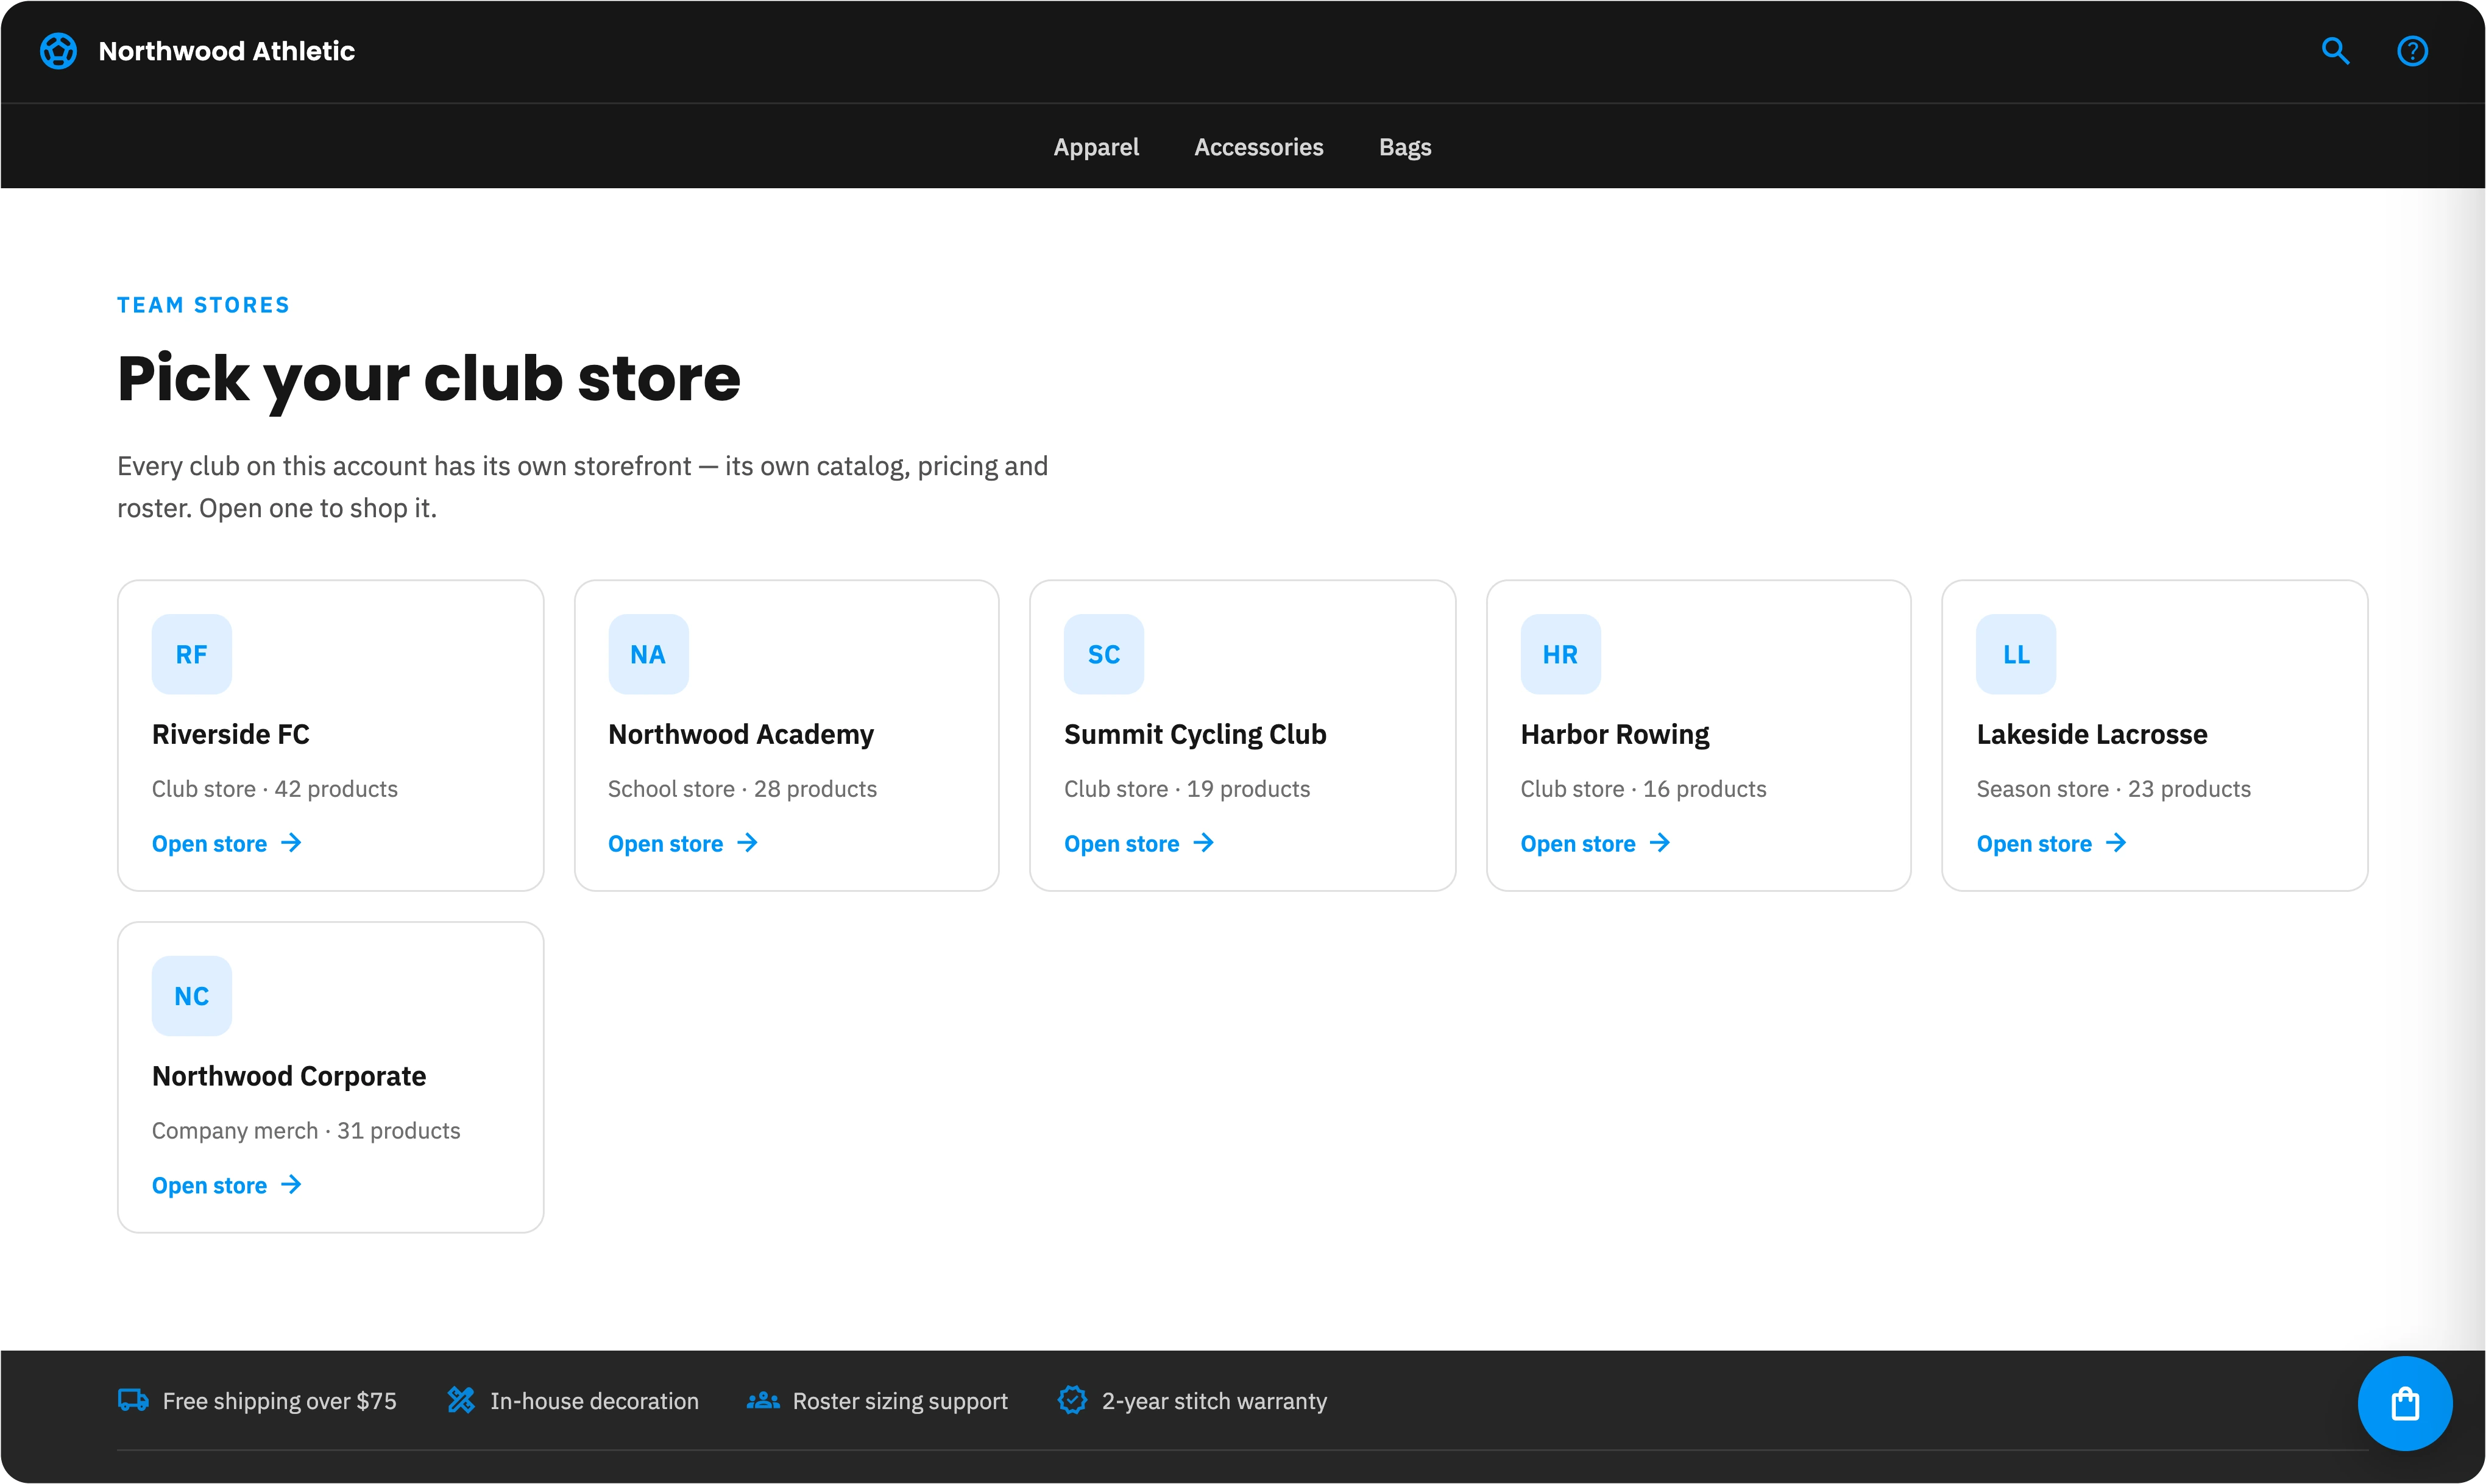Click 'School store · 28 products' text
Image resolution: width=2486 pixels, height=1484 pixels.
pyautogui.click(x=743, y=789)
